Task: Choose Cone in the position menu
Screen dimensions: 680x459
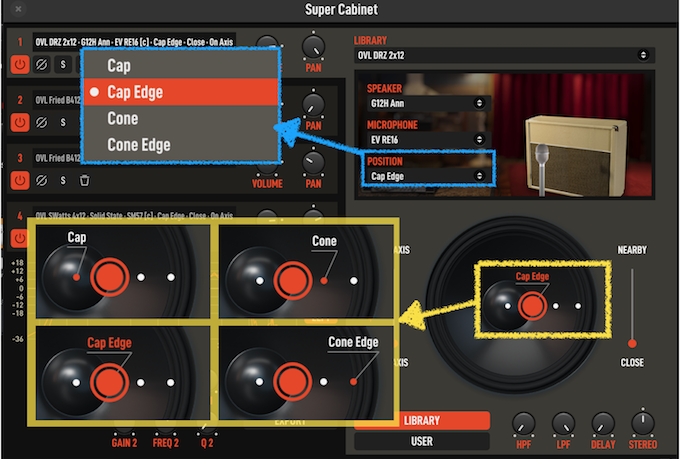Action: pyautogui.click(x=181, y=118)
